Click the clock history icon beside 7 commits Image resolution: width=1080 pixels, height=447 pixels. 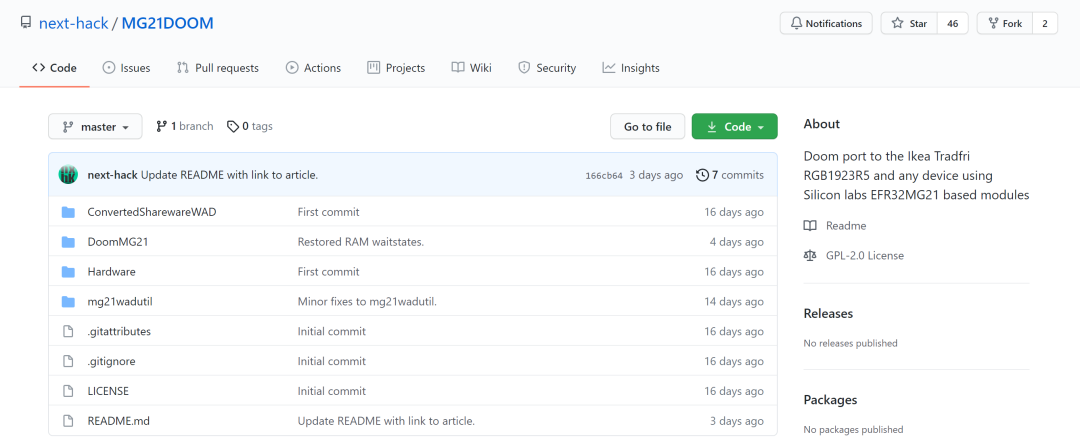pos(702,175)
